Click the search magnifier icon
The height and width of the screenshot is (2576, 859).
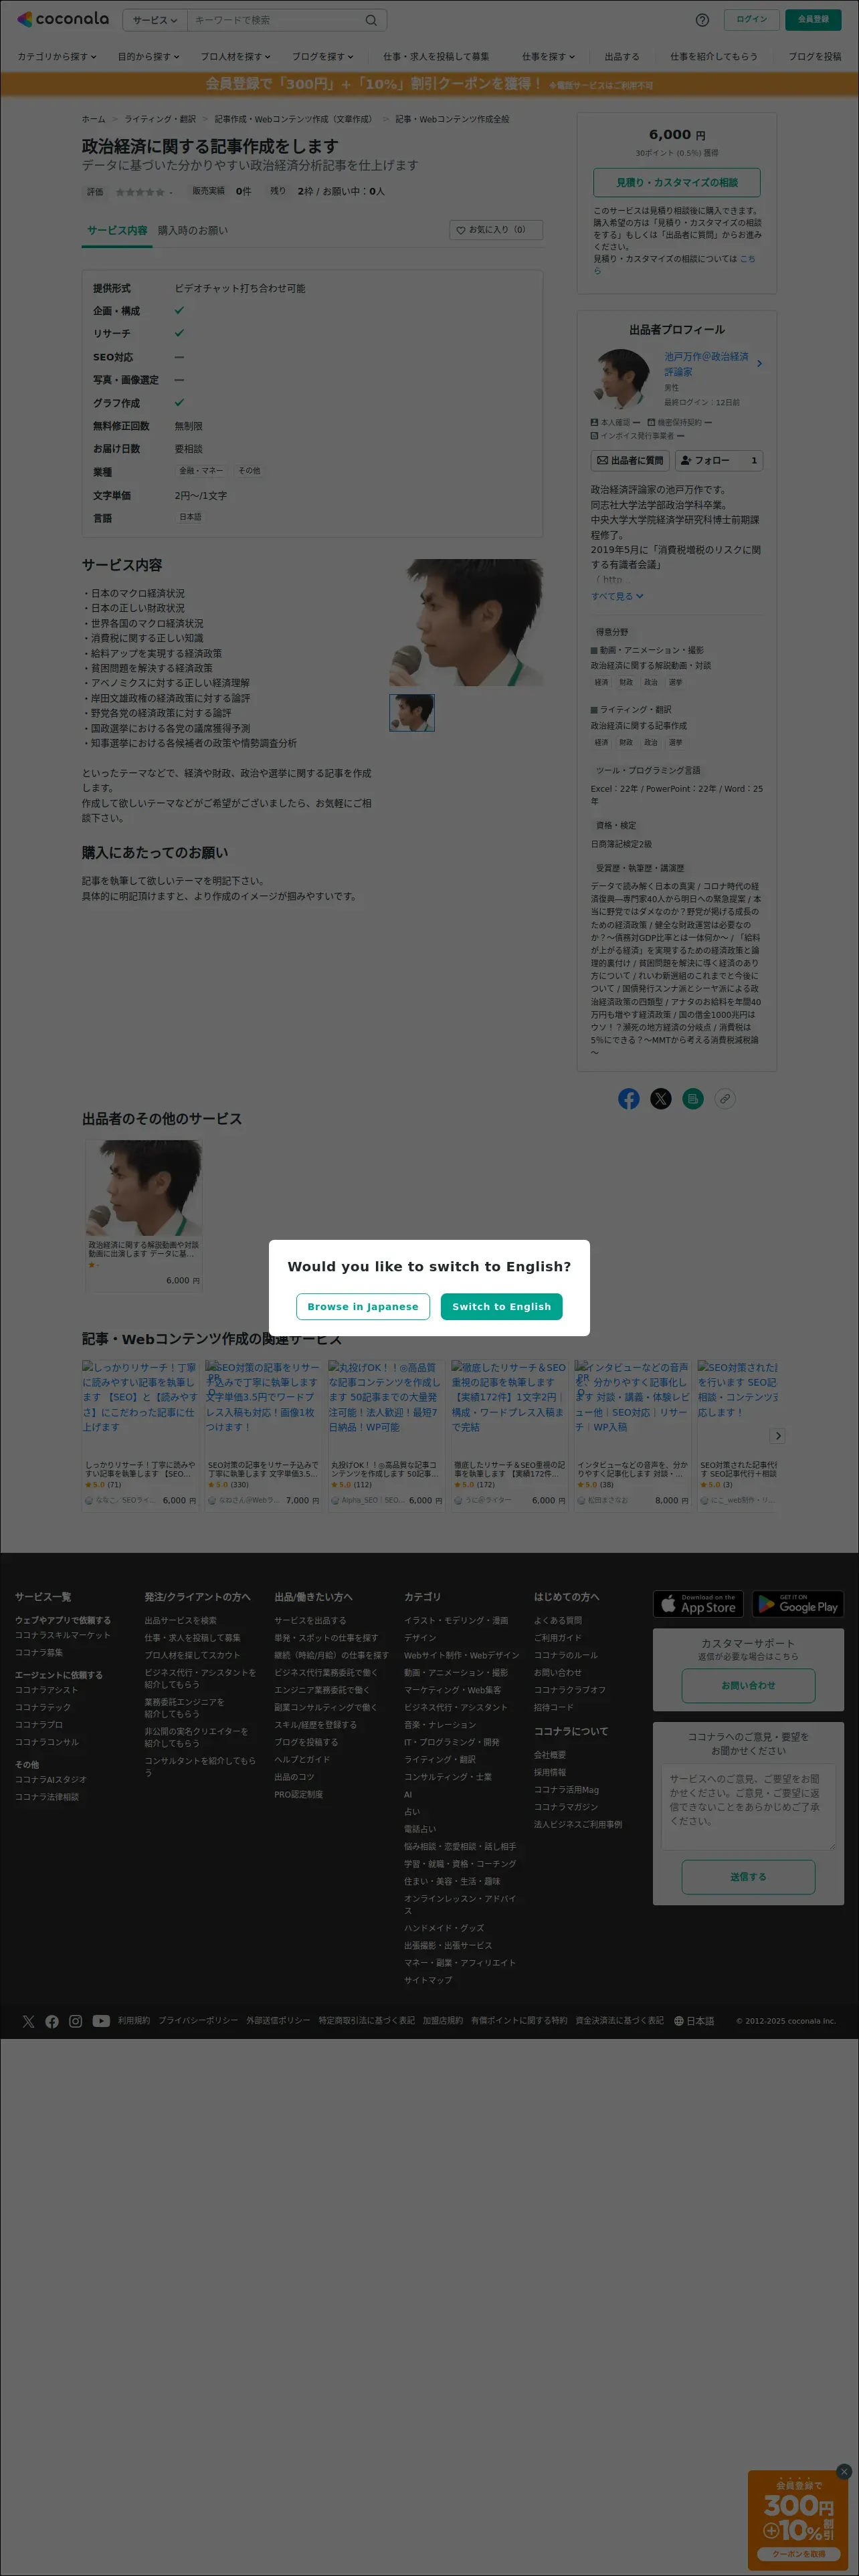371,20
